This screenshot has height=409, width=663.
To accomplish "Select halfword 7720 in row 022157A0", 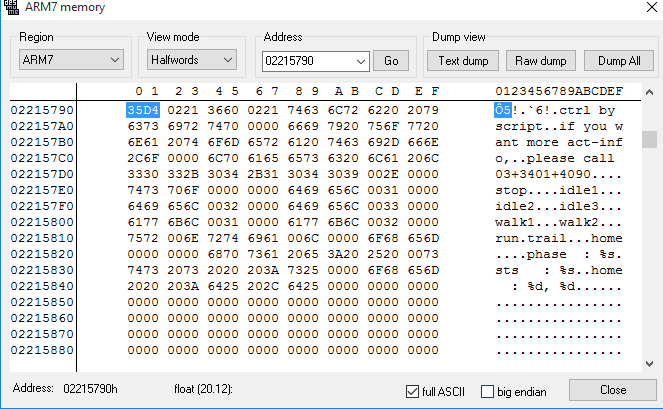I will click(x=423, y=126).
